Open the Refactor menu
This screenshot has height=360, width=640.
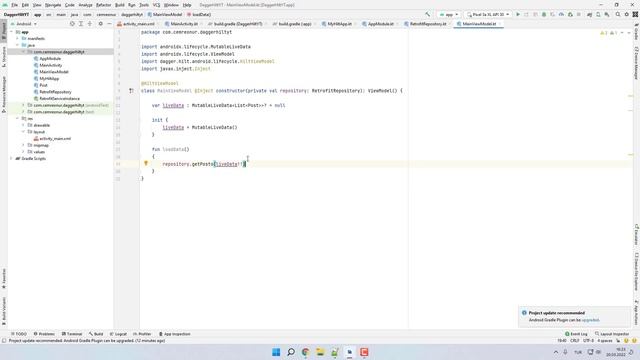tap(103, 5)
